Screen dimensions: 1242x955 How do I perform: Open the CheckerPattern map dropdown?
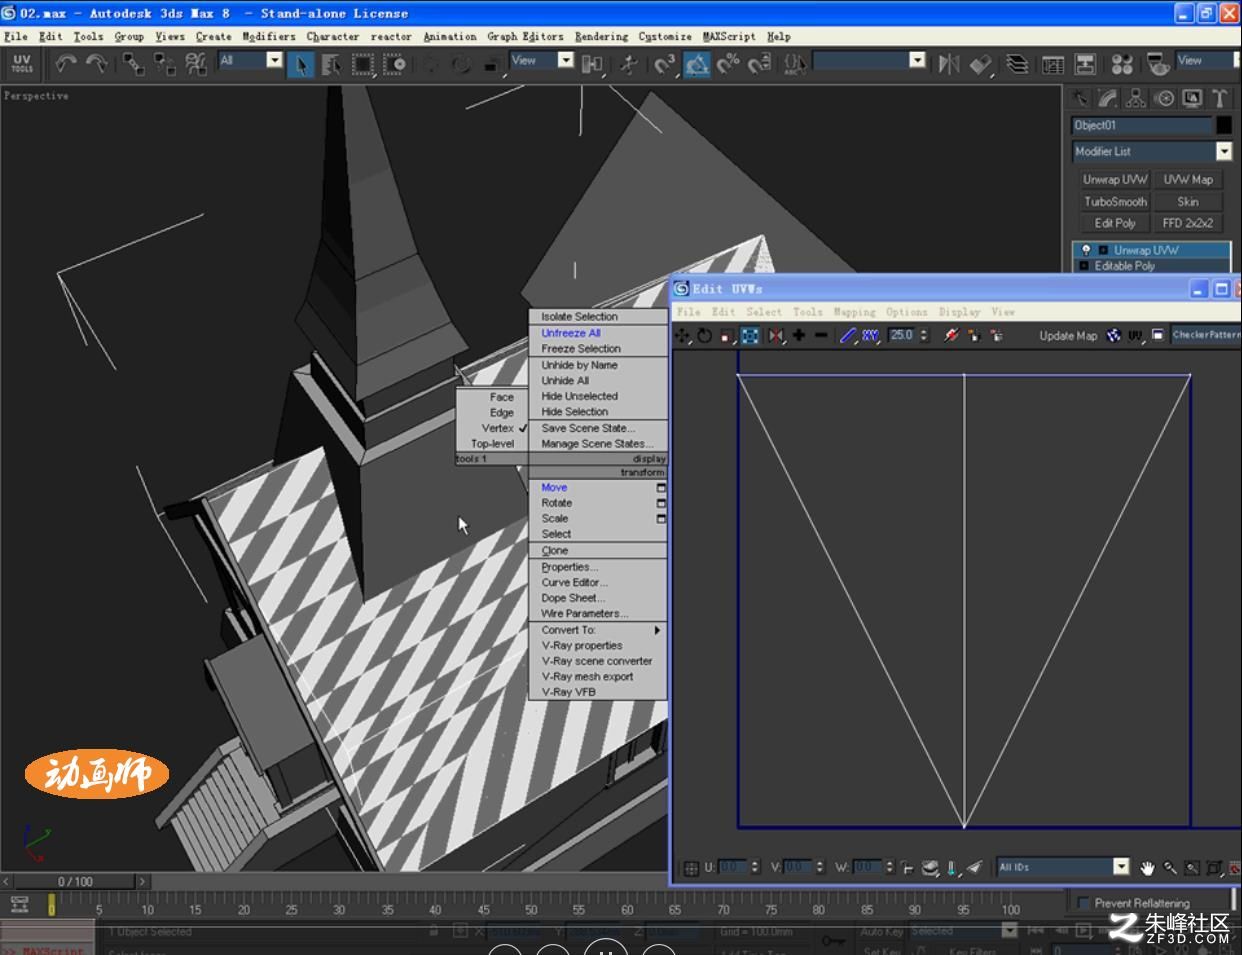(1207, 335)
